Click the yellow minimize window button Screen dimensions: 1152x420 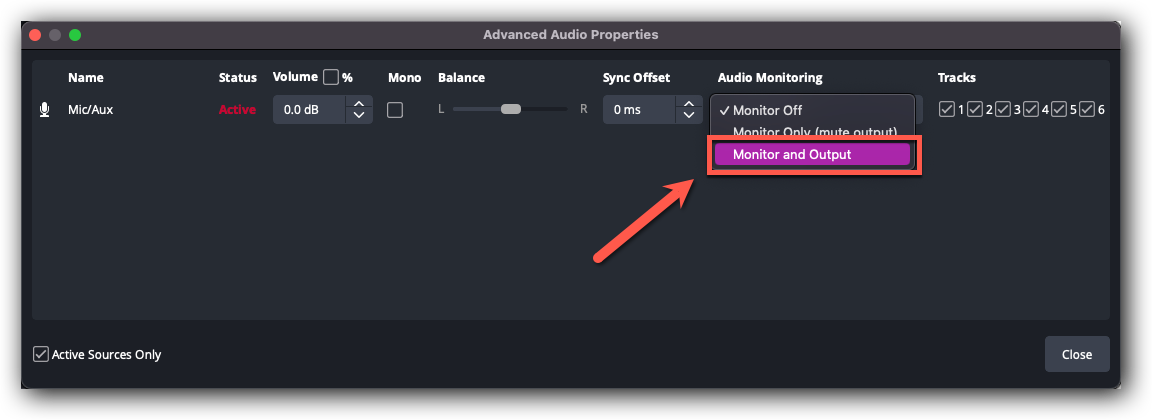tap(55, 35)
